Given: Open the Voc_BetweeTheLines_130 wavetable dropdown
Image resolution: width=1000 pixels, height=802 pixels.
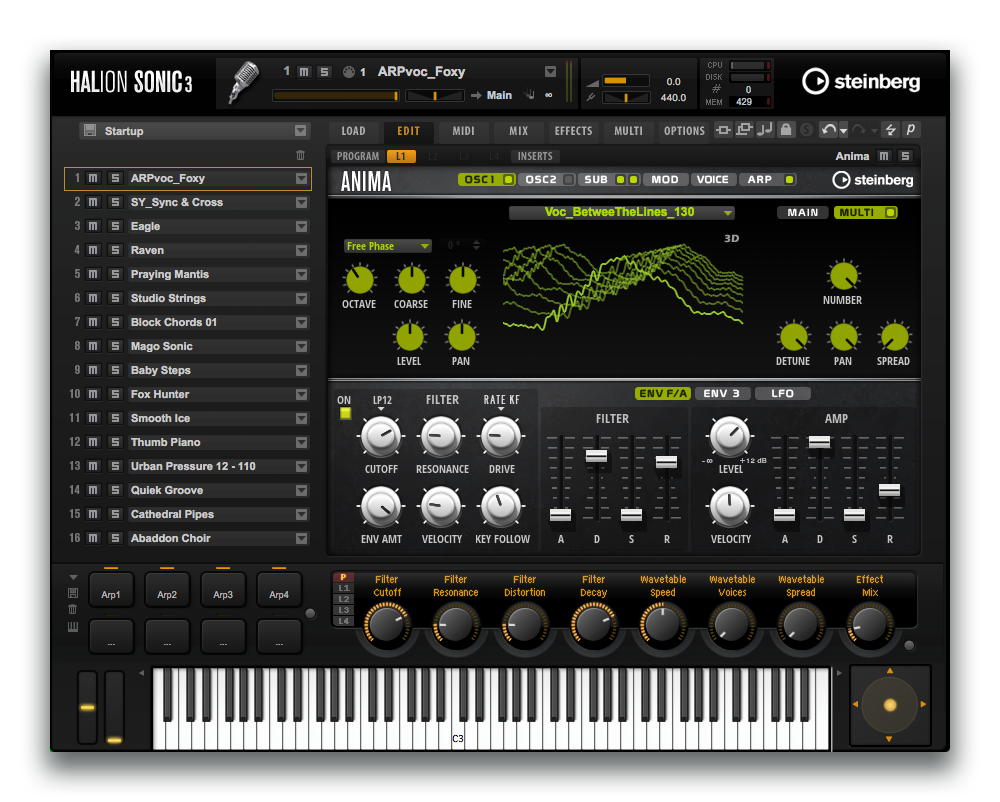Looking at the screenshot, I should 622,212.
